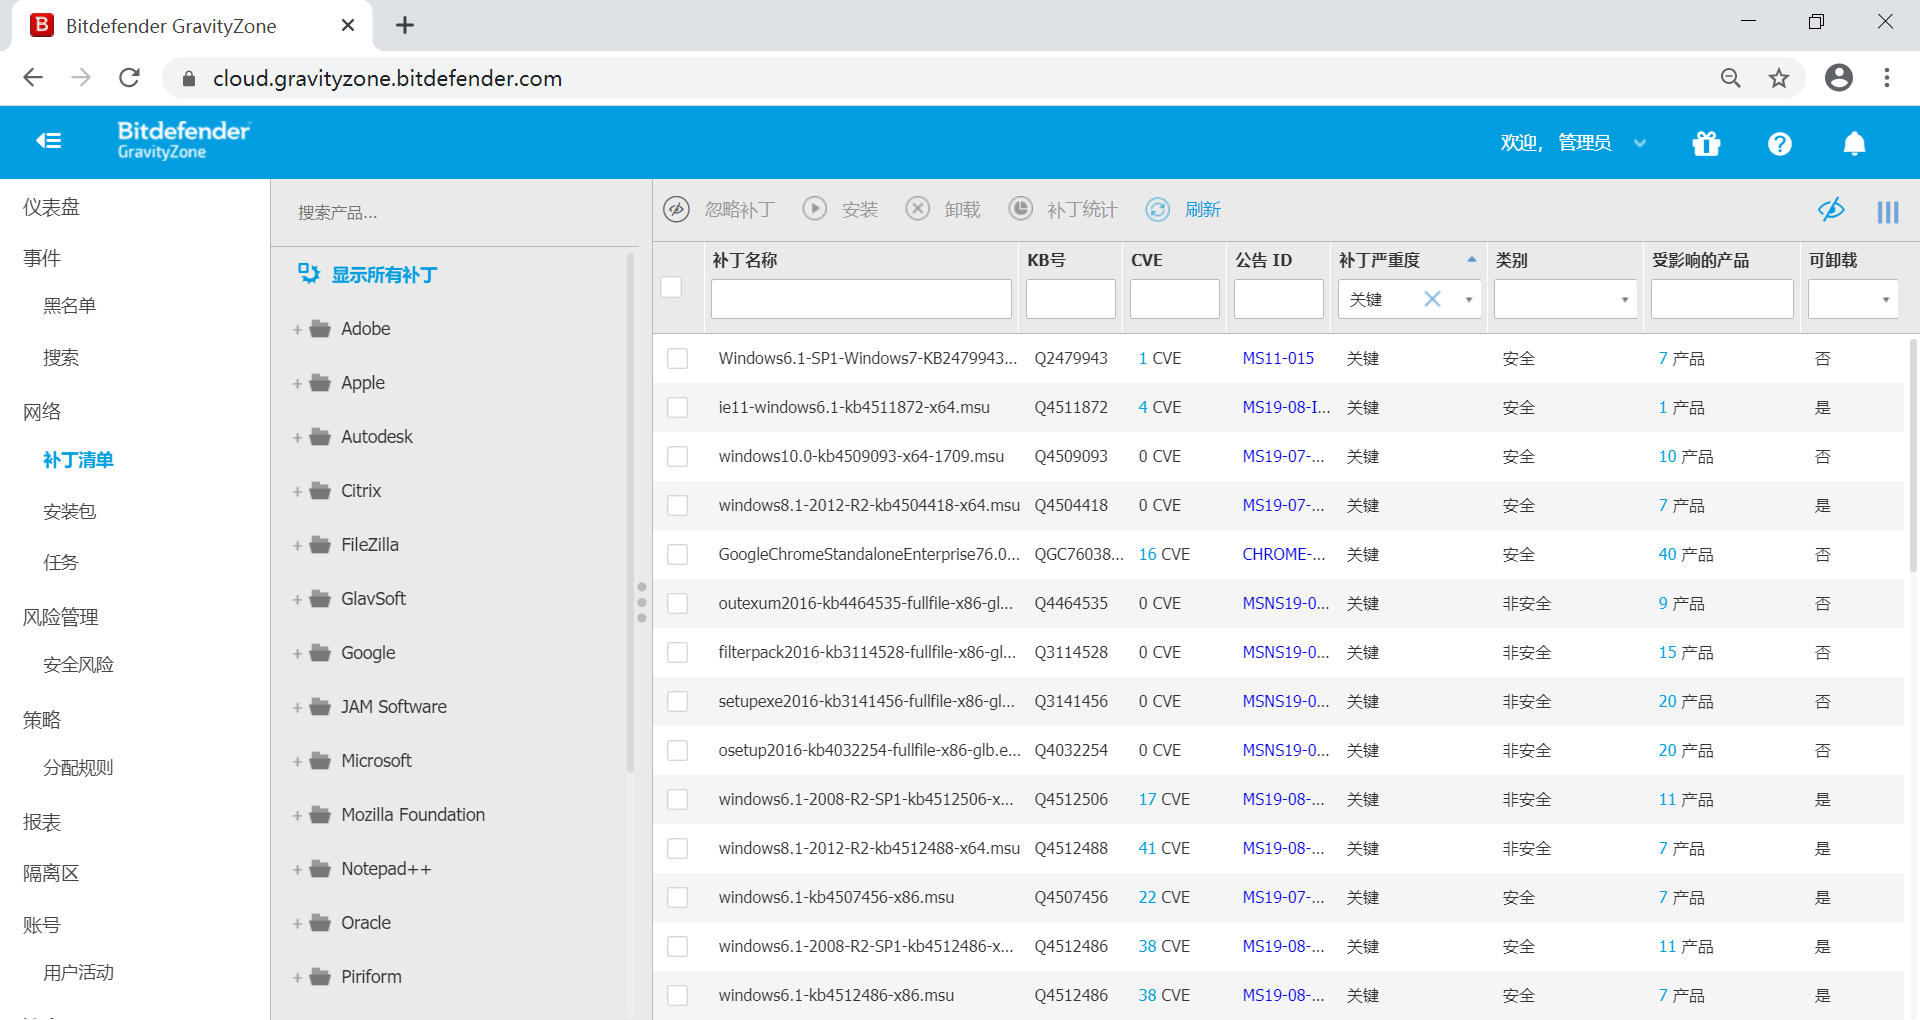Click the Show all patches icon
The image size is (1920, 1020).
click(x=309, y=273)
